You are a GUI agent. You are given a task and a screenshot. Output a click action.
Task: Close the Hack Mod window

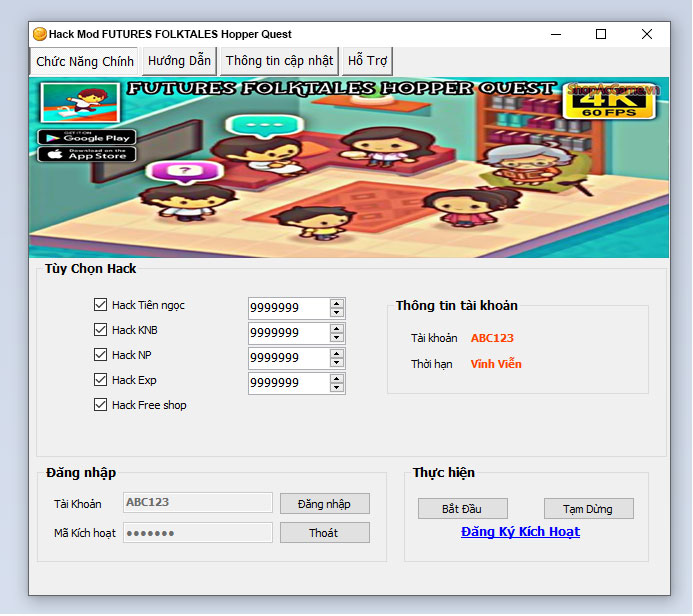[647, 34]
